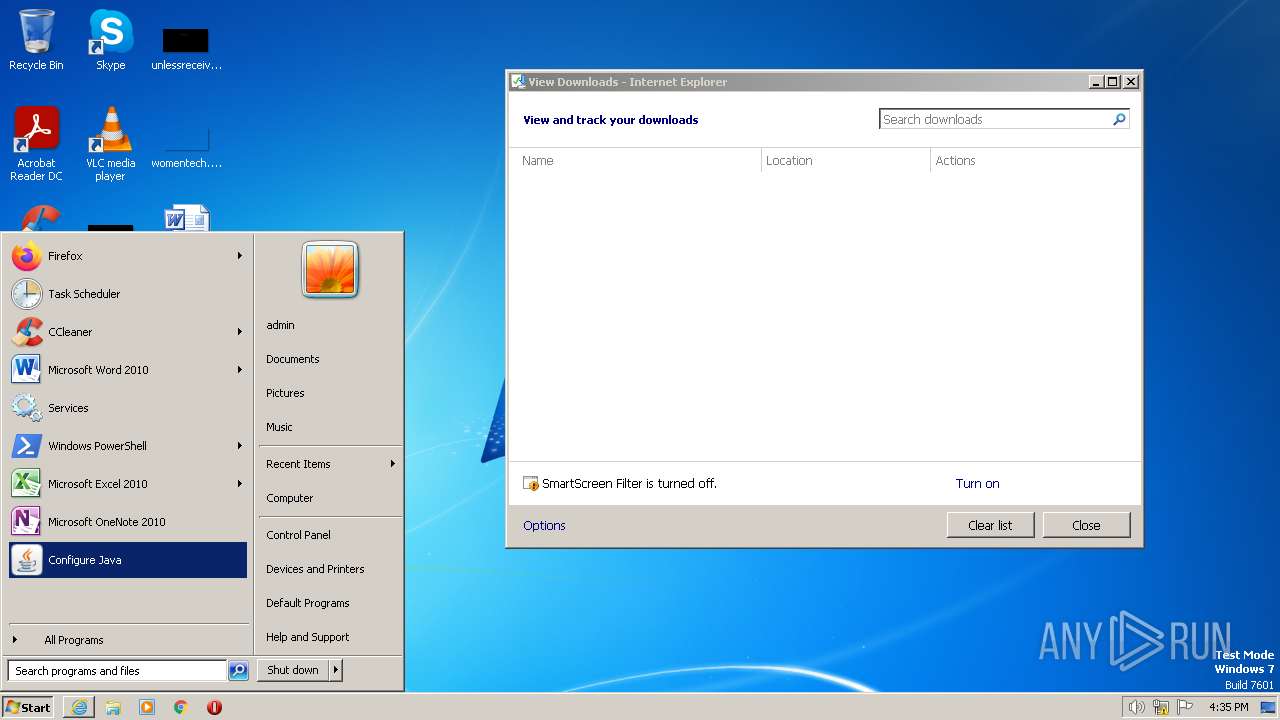
Task: Expand the Windows PowerShell jump list arrow
Action: click(240, 446)
